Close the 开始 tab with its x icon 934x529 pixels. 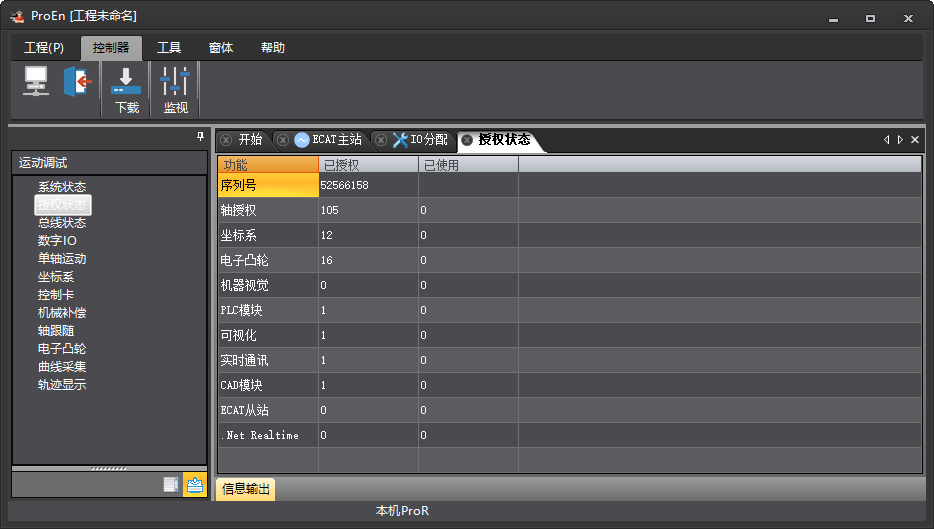(226, 140)
